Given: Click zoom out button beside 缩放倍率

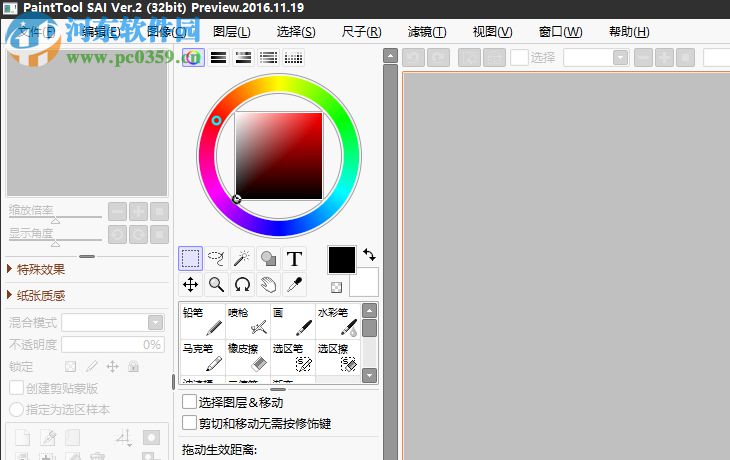Looking at the screenshot, I should 117,212.
